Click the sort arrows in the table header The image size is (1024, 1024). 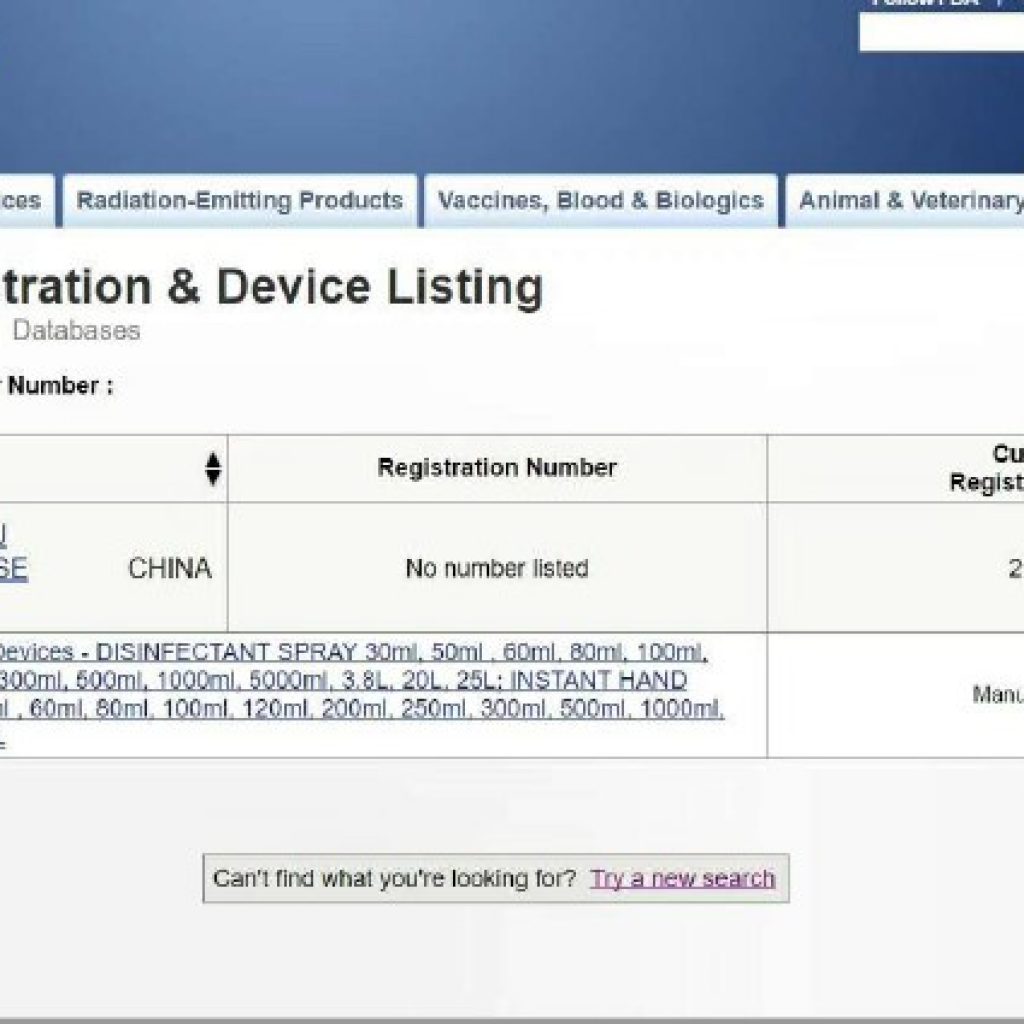[212, 468]
